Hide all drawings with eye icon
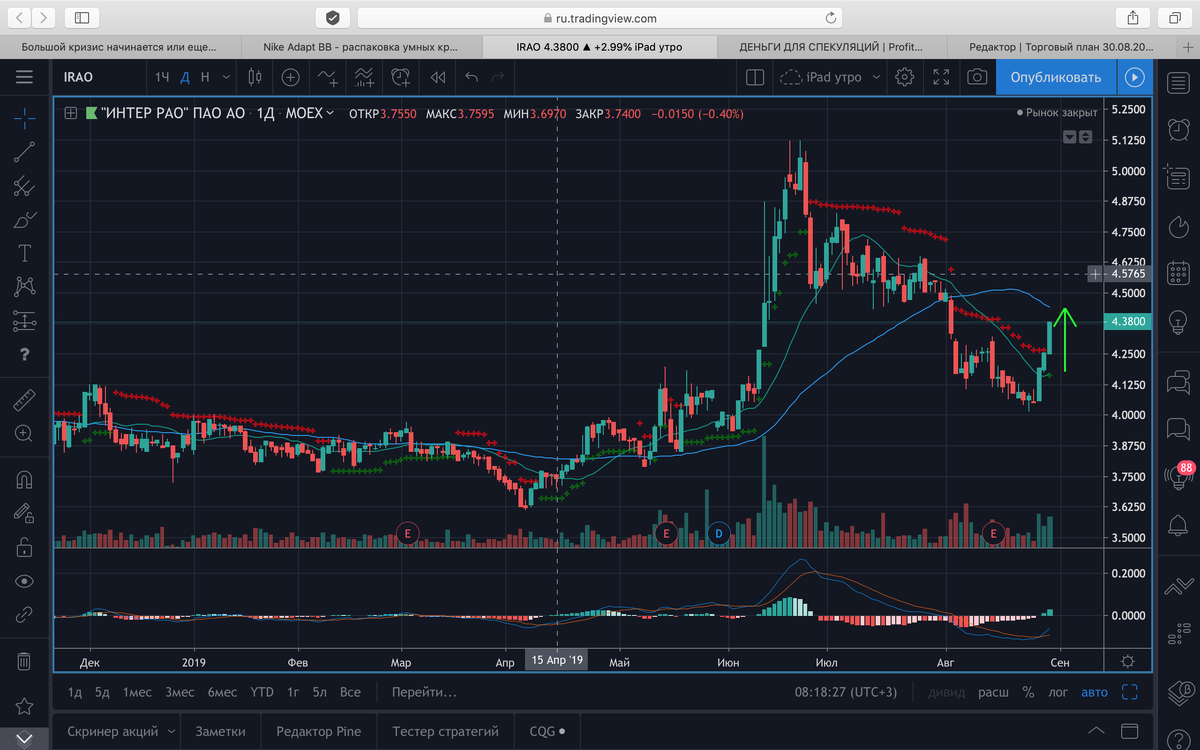This screenshot has width=1200, height=750. (24, 581)
